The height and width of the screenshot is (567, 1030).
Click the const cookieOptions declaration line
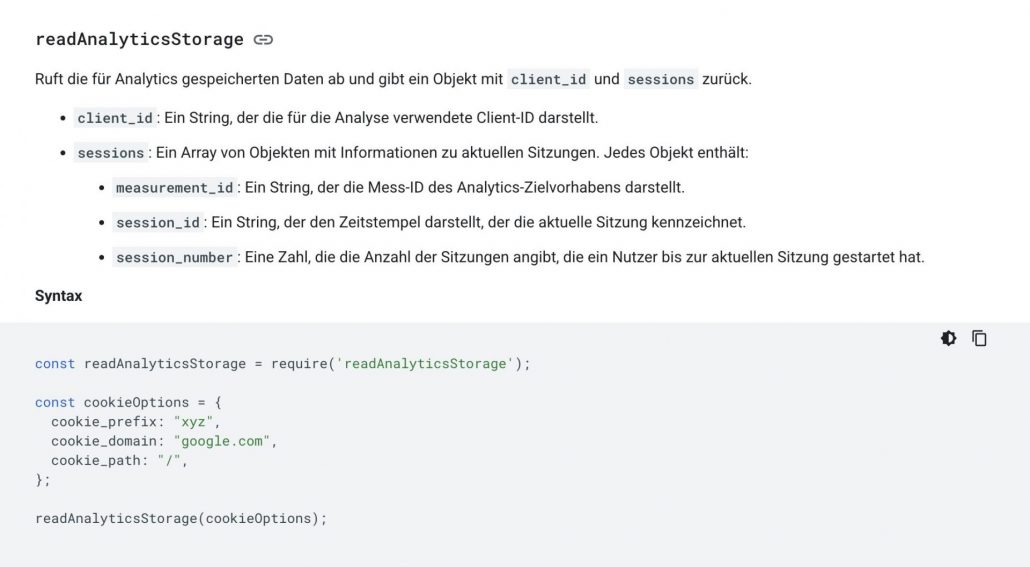point(128,402)
